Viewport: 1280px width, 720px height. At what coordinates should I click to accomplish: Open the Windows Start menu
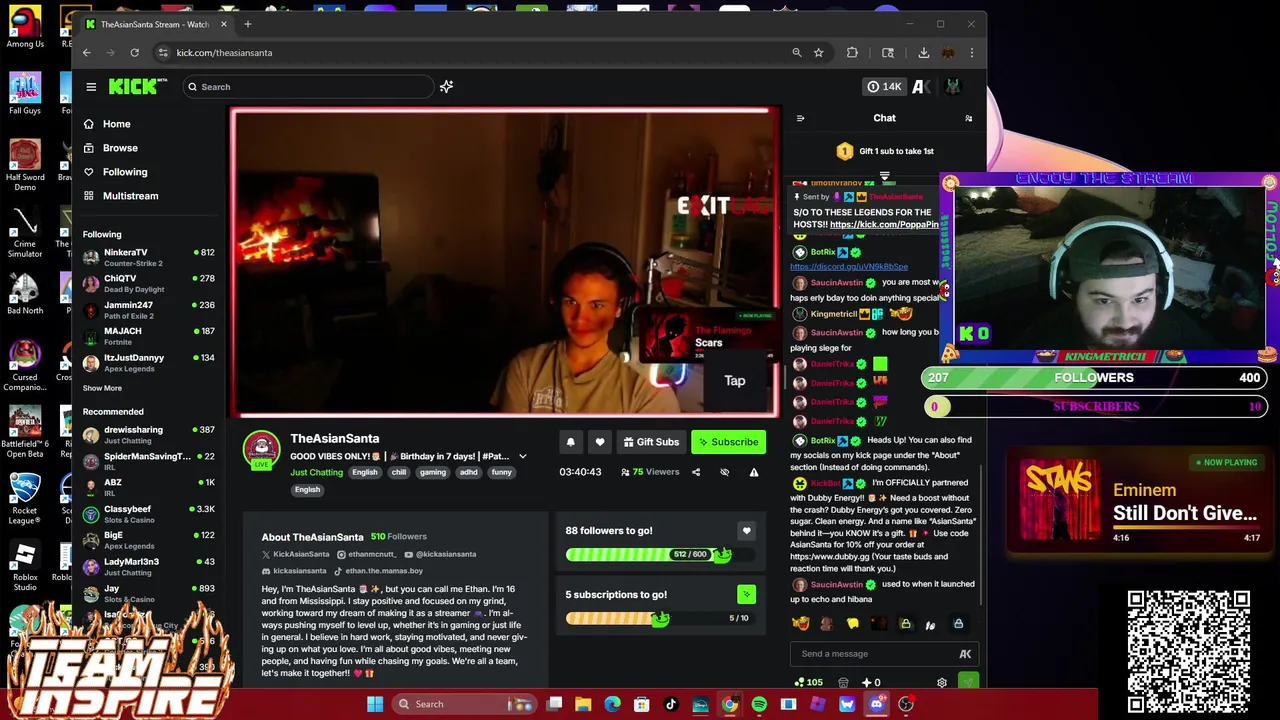(x=375, y=704)
